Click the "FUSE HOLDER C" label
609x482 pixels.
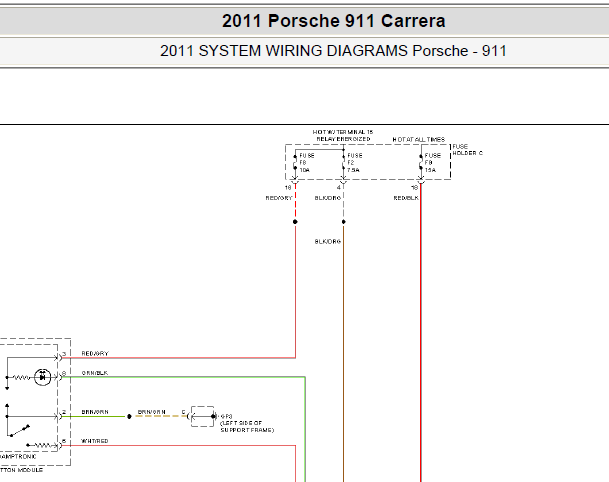[x=468, y=150]
